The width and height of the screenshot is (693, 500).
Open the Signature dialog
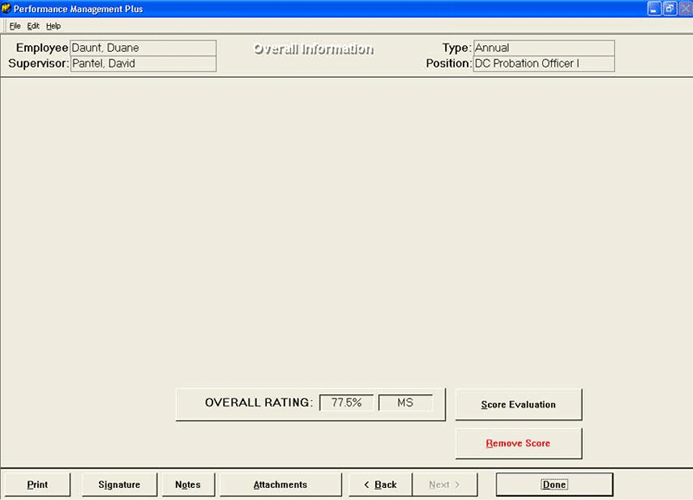[119, 485]
